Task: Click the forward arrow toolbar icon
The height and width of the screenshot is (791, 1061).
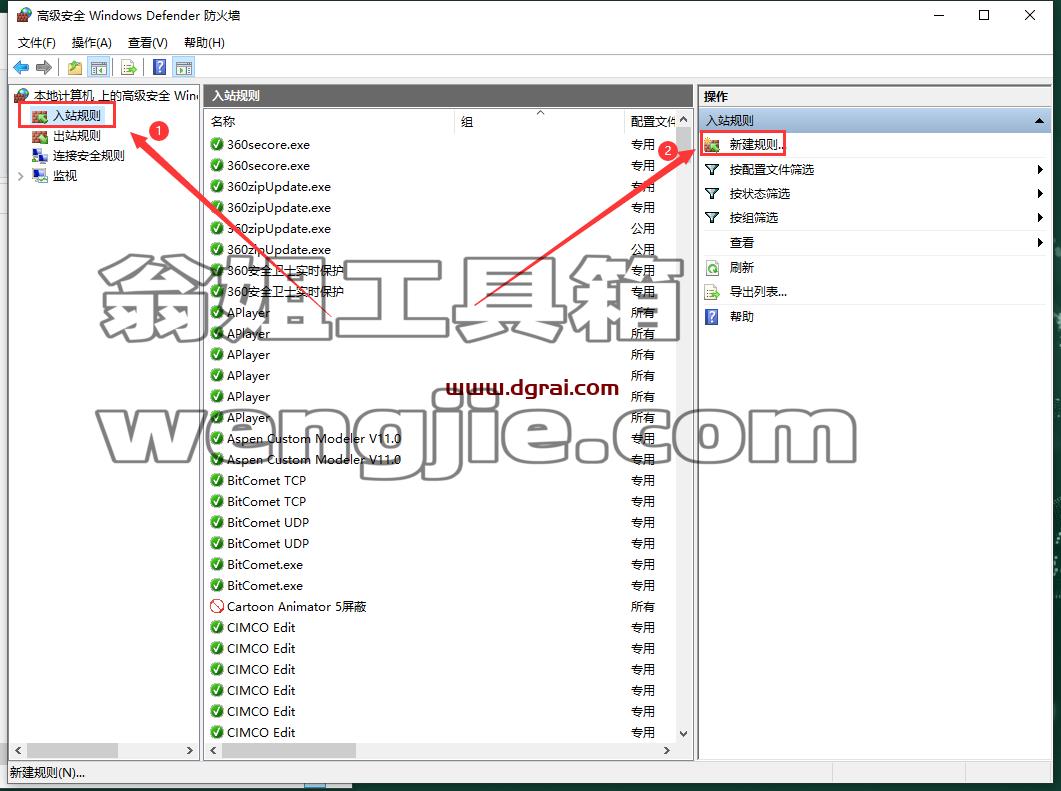Action: point(44,67)
